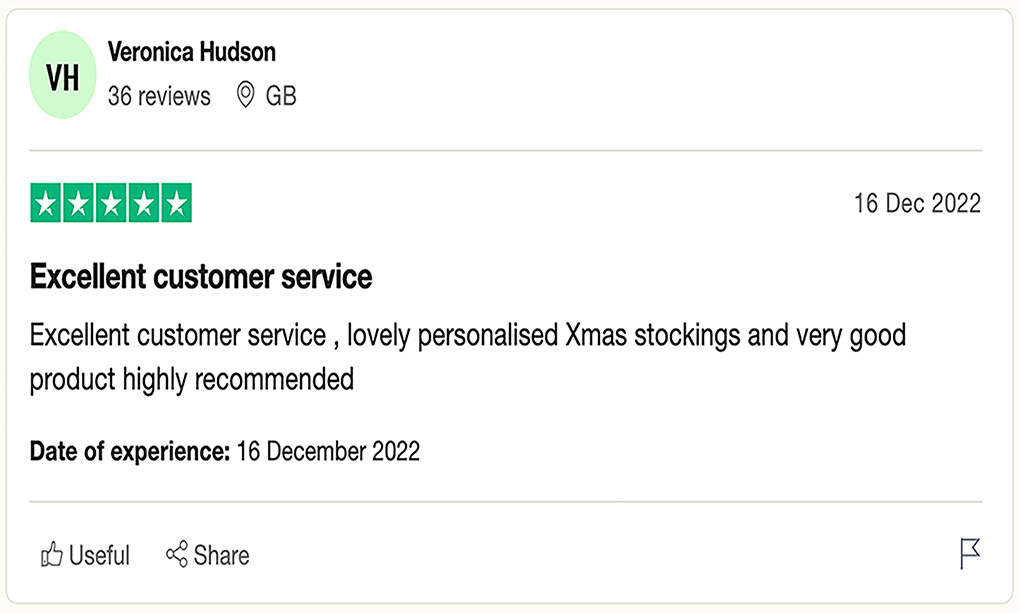
Task: Mark the review as Useful
Action: pyautogui.click(x=85, y=555)
